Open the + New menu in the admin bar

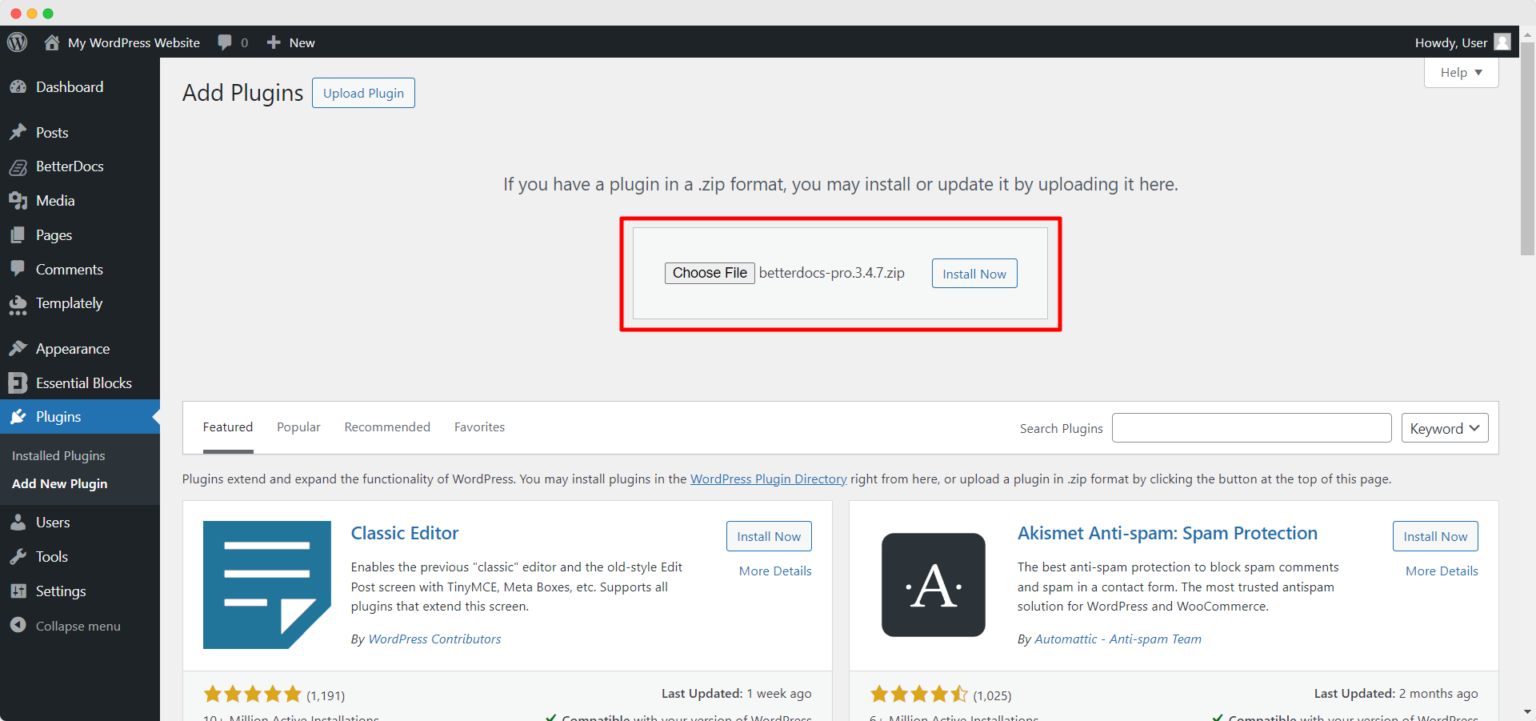point(290,42)
